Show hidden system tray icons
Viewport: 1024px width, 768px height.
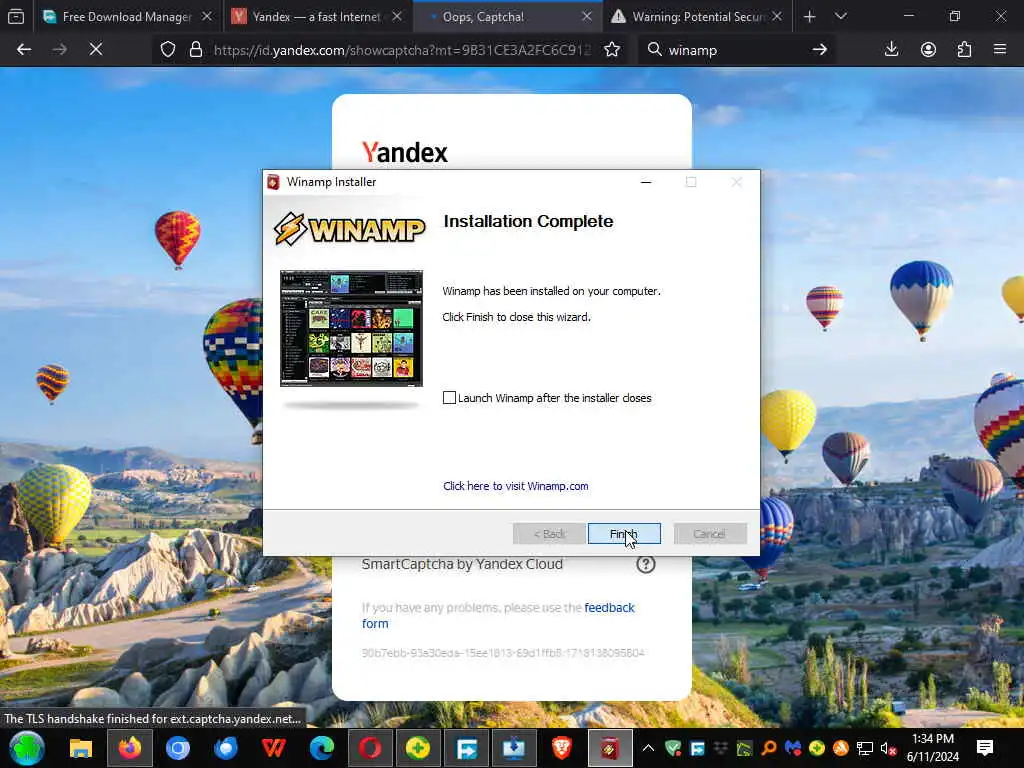[x=648, y=748]
